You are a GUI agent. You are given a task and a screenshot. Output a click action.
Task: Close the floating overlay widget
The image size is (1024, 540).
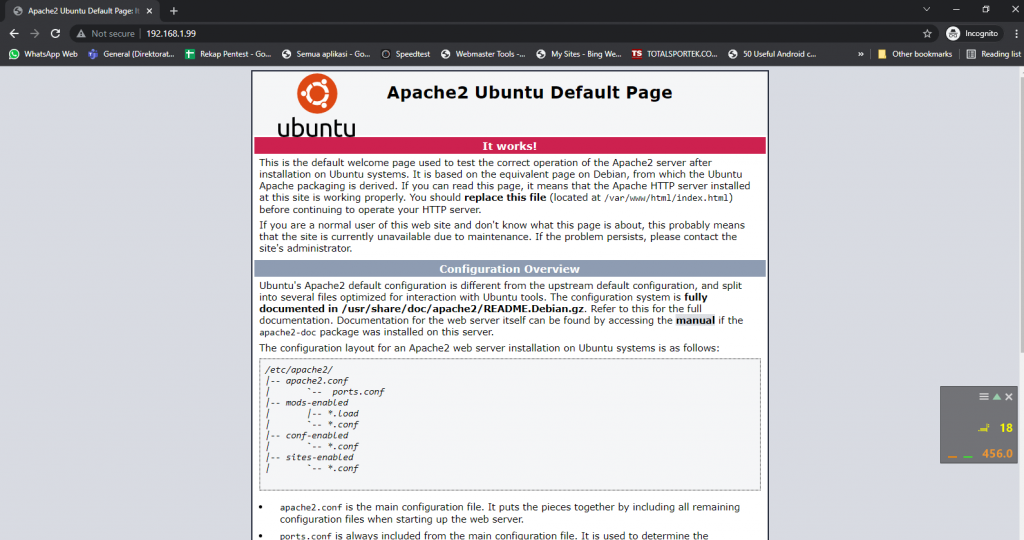coord(1009,397)
